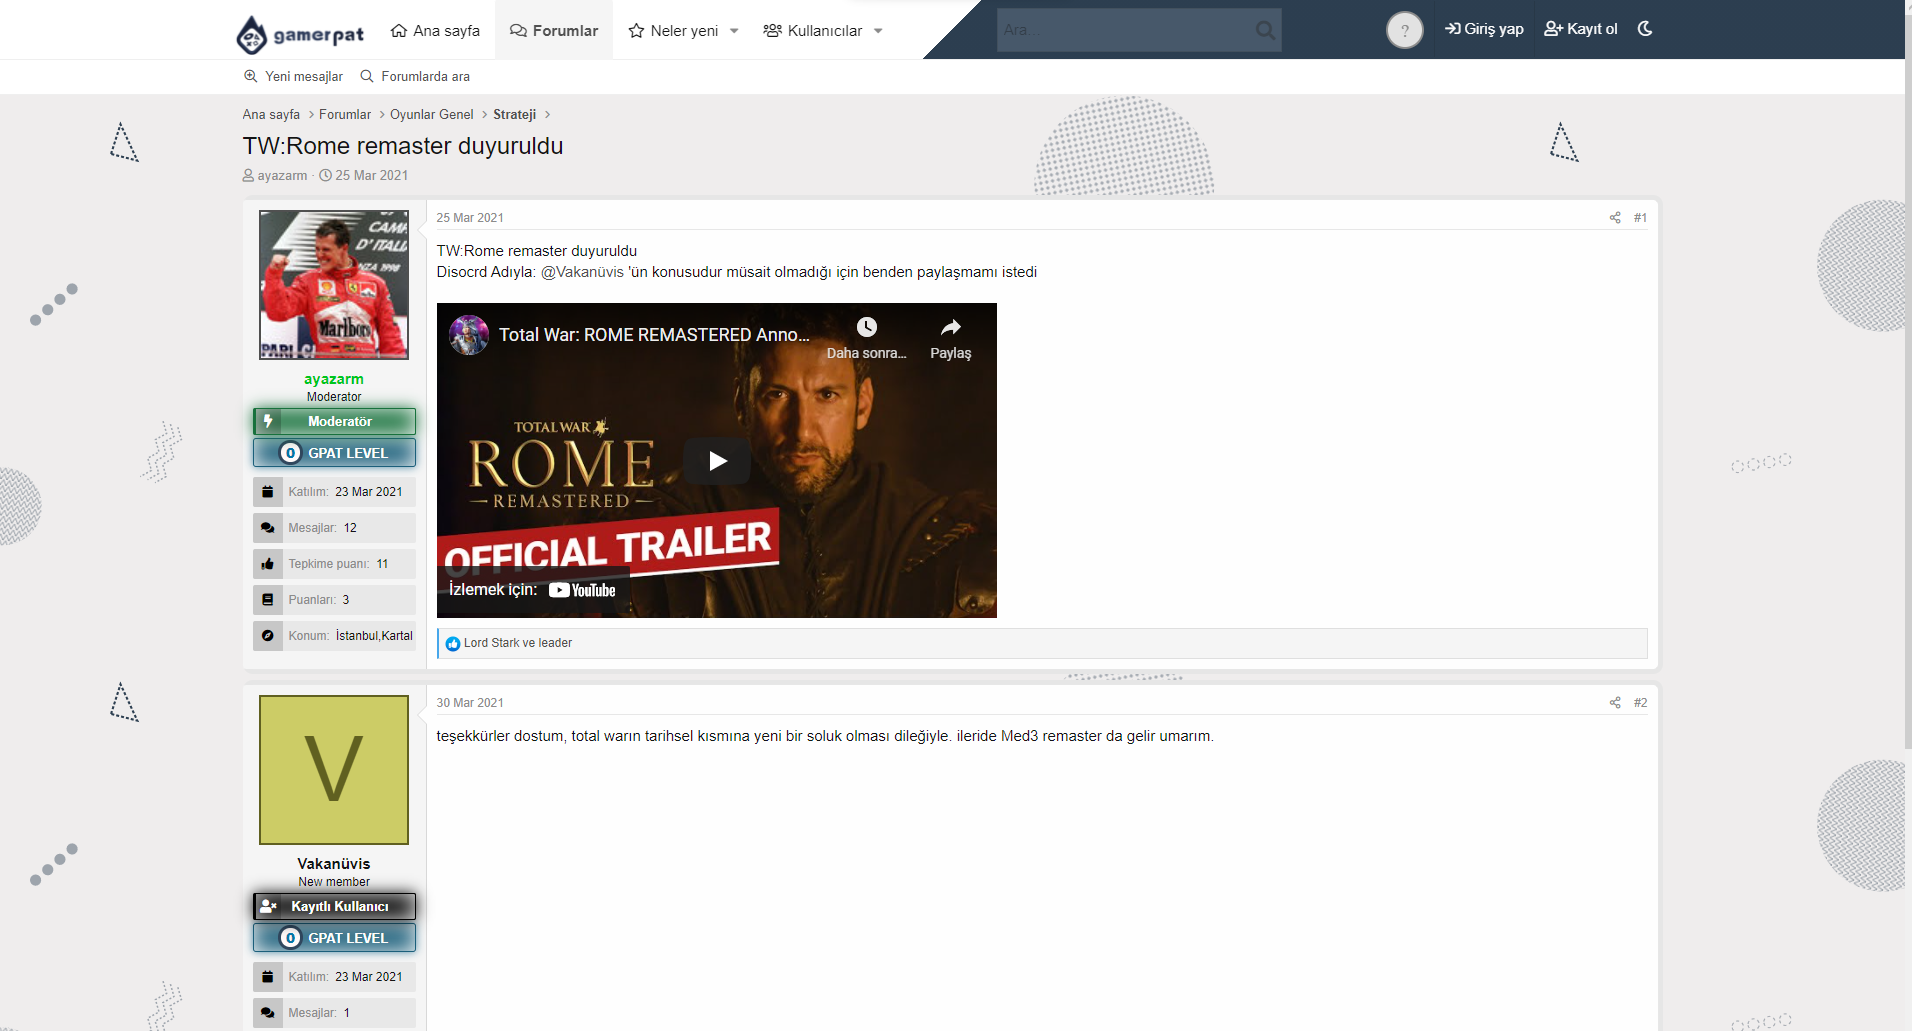Click the video channel avatar icon
Screen dimensions: 1912x1031
(x=468, y=334)
